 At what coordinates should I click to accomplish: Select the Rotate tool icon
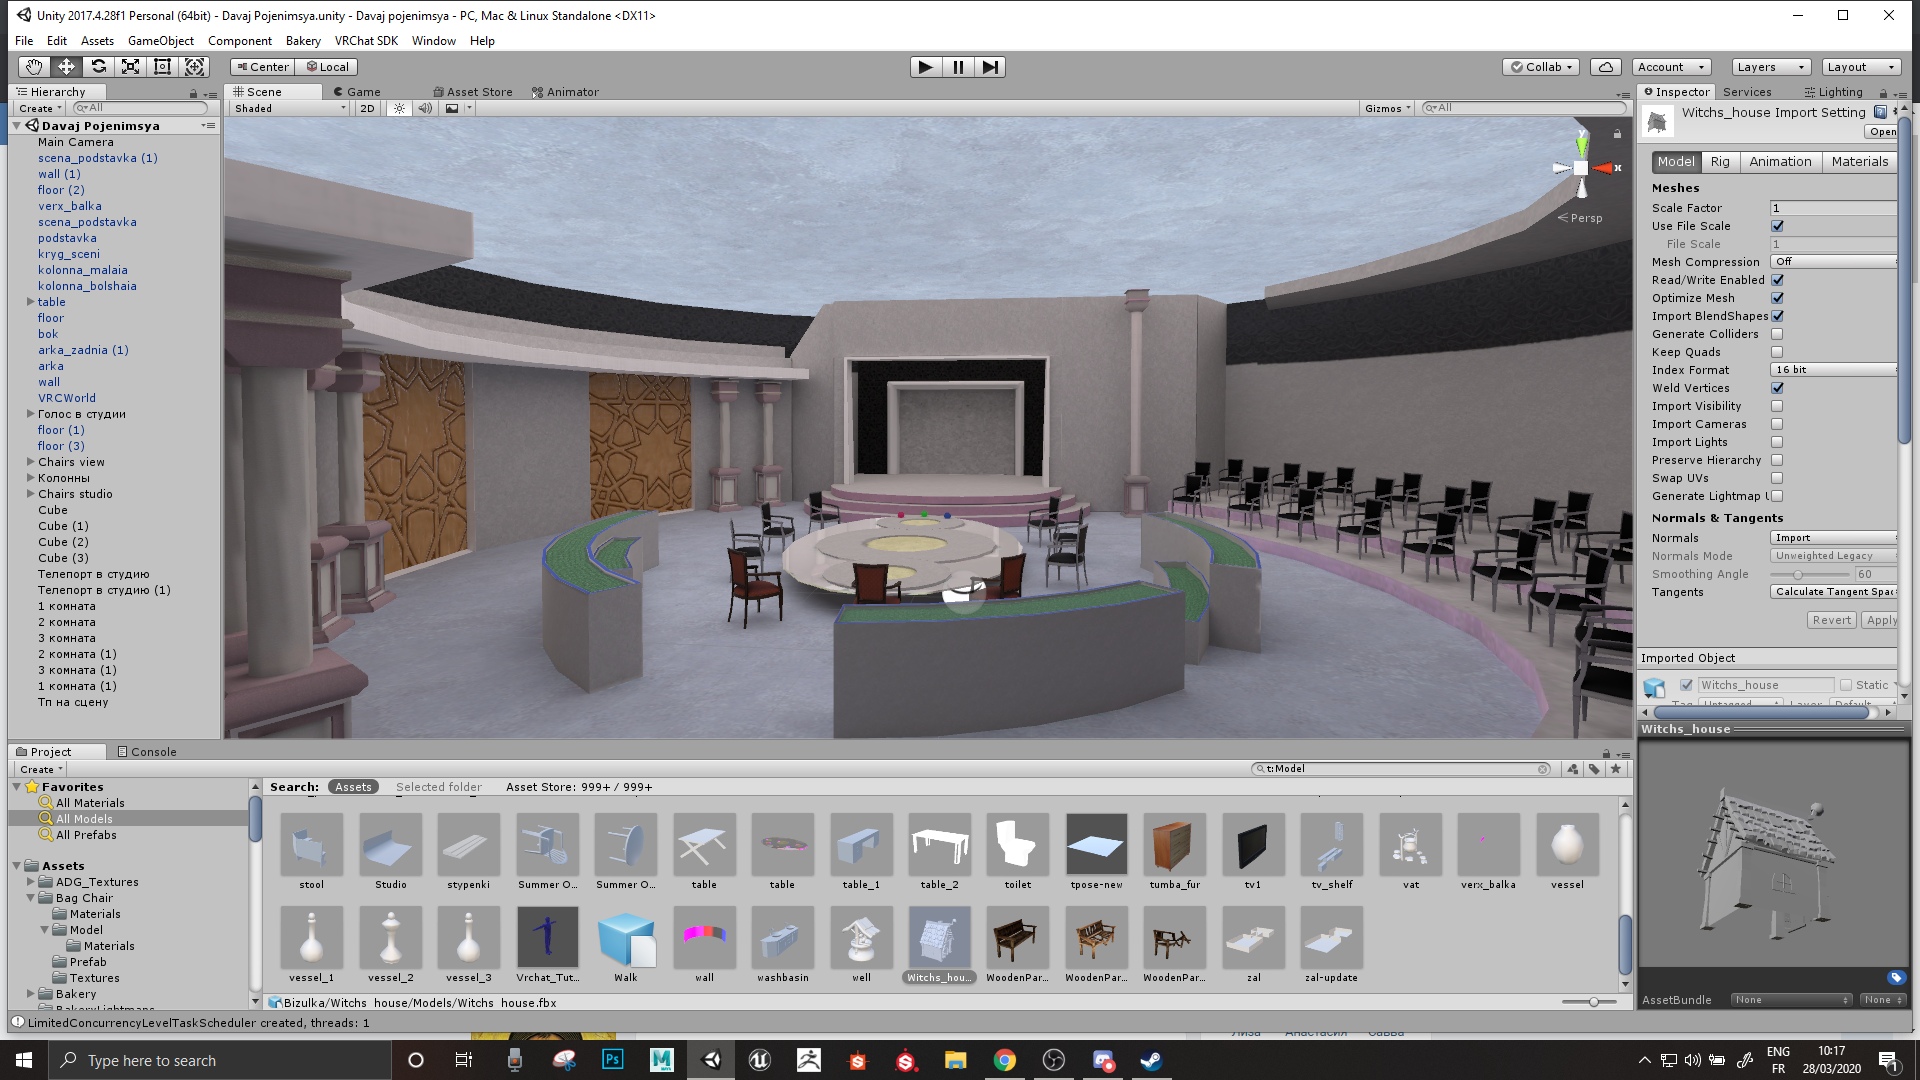[98, 67]
